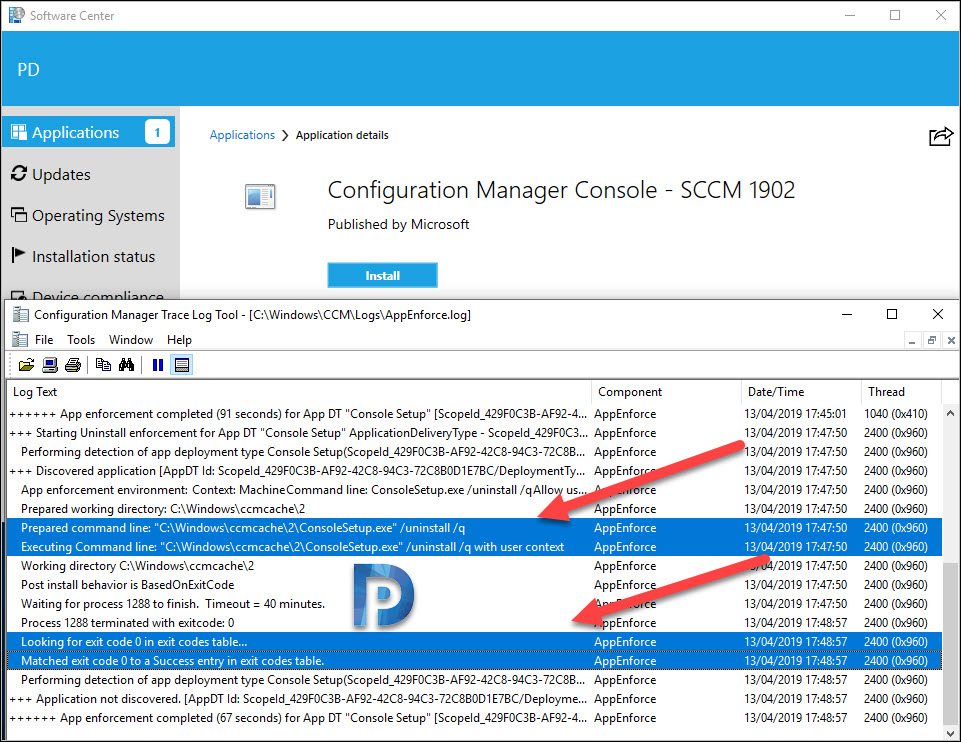Image resolution: width=961 pixels, height=742 pixels.
Task: Click the log scrollbar down arrow
Action: click(950, 732)
